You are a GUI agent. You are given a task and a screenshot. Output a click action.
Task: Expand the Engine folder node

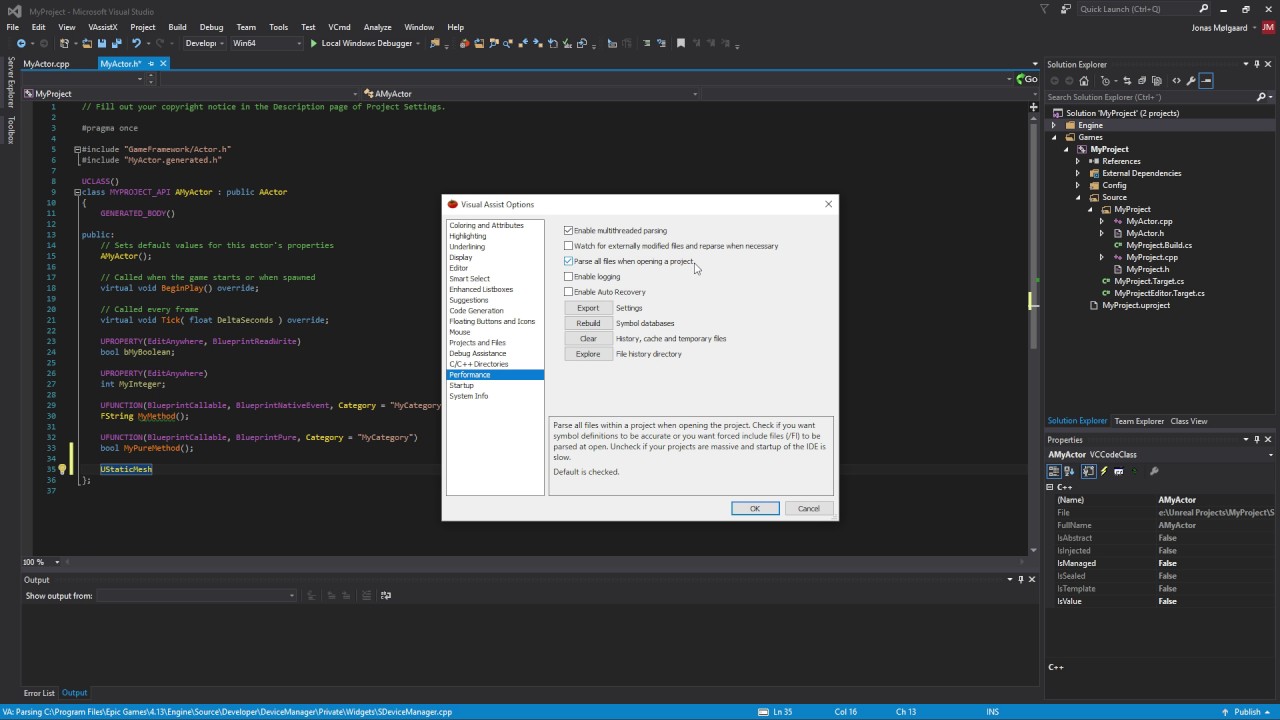tap(1053, 125)
